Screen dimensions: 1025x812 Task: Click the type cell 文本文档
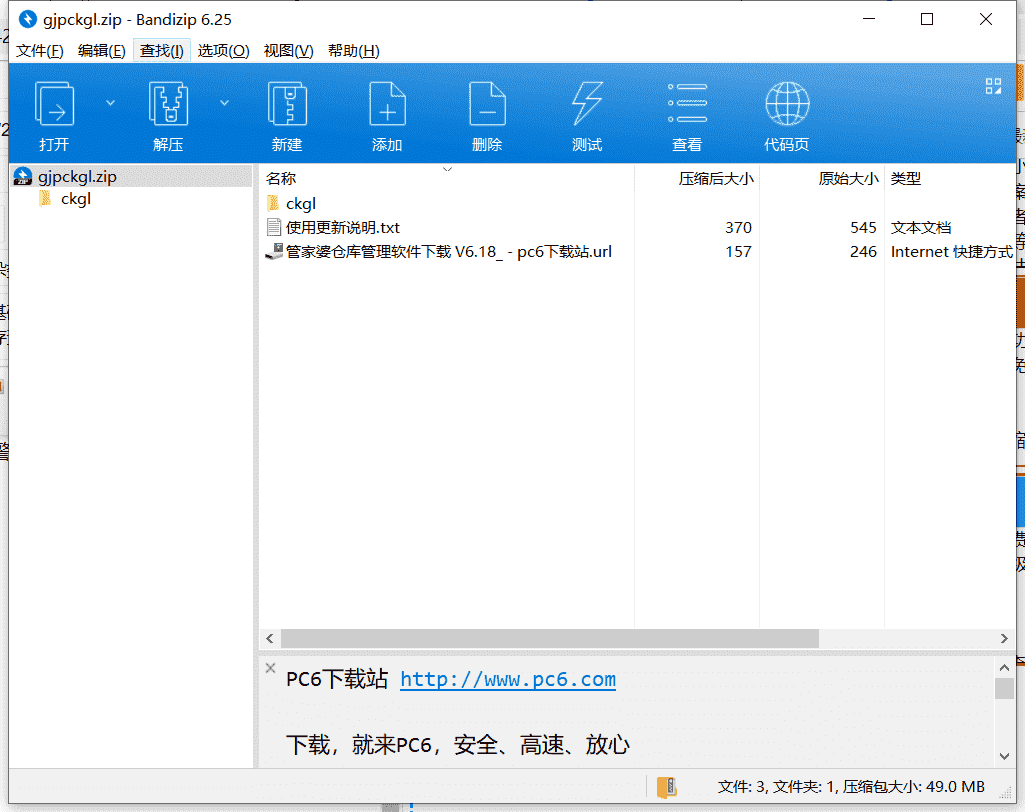coord(920,228)
